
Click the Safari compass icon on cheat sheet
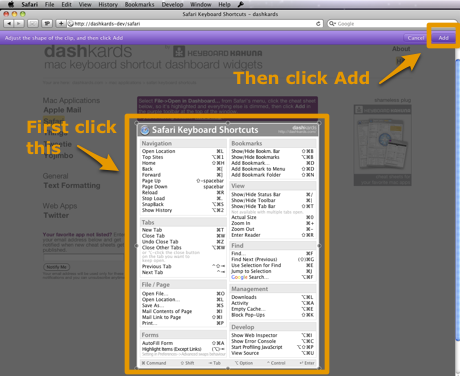pos(145,130)
